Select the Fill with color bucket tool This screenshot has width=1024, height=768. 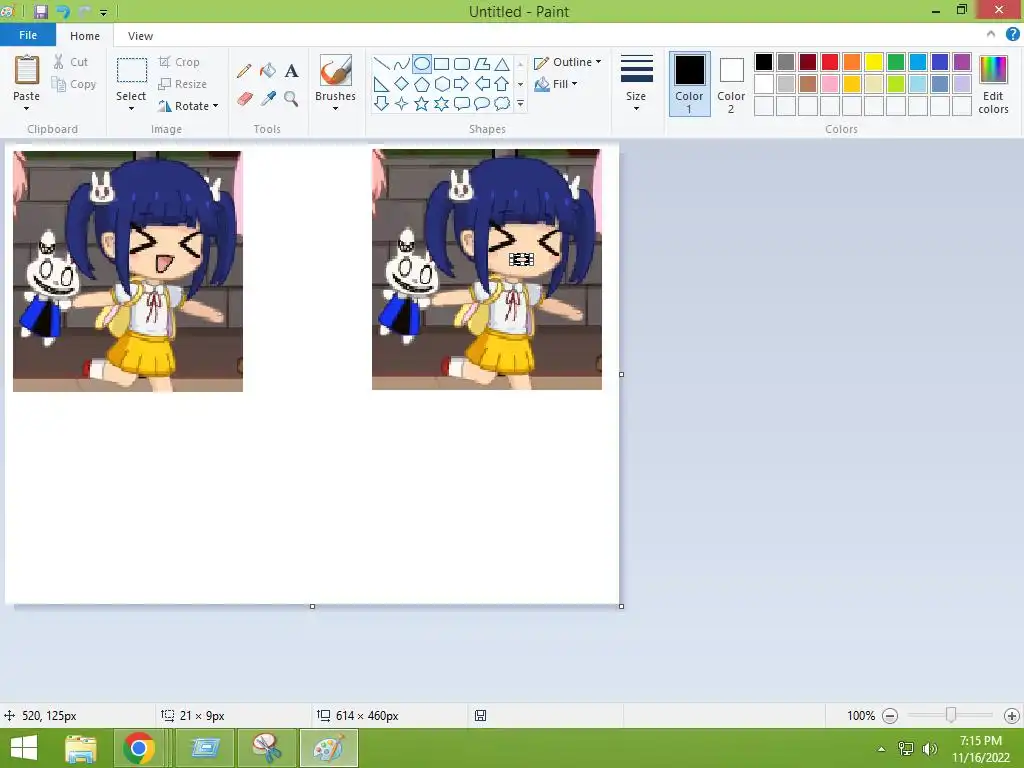[x=268, y=71]
